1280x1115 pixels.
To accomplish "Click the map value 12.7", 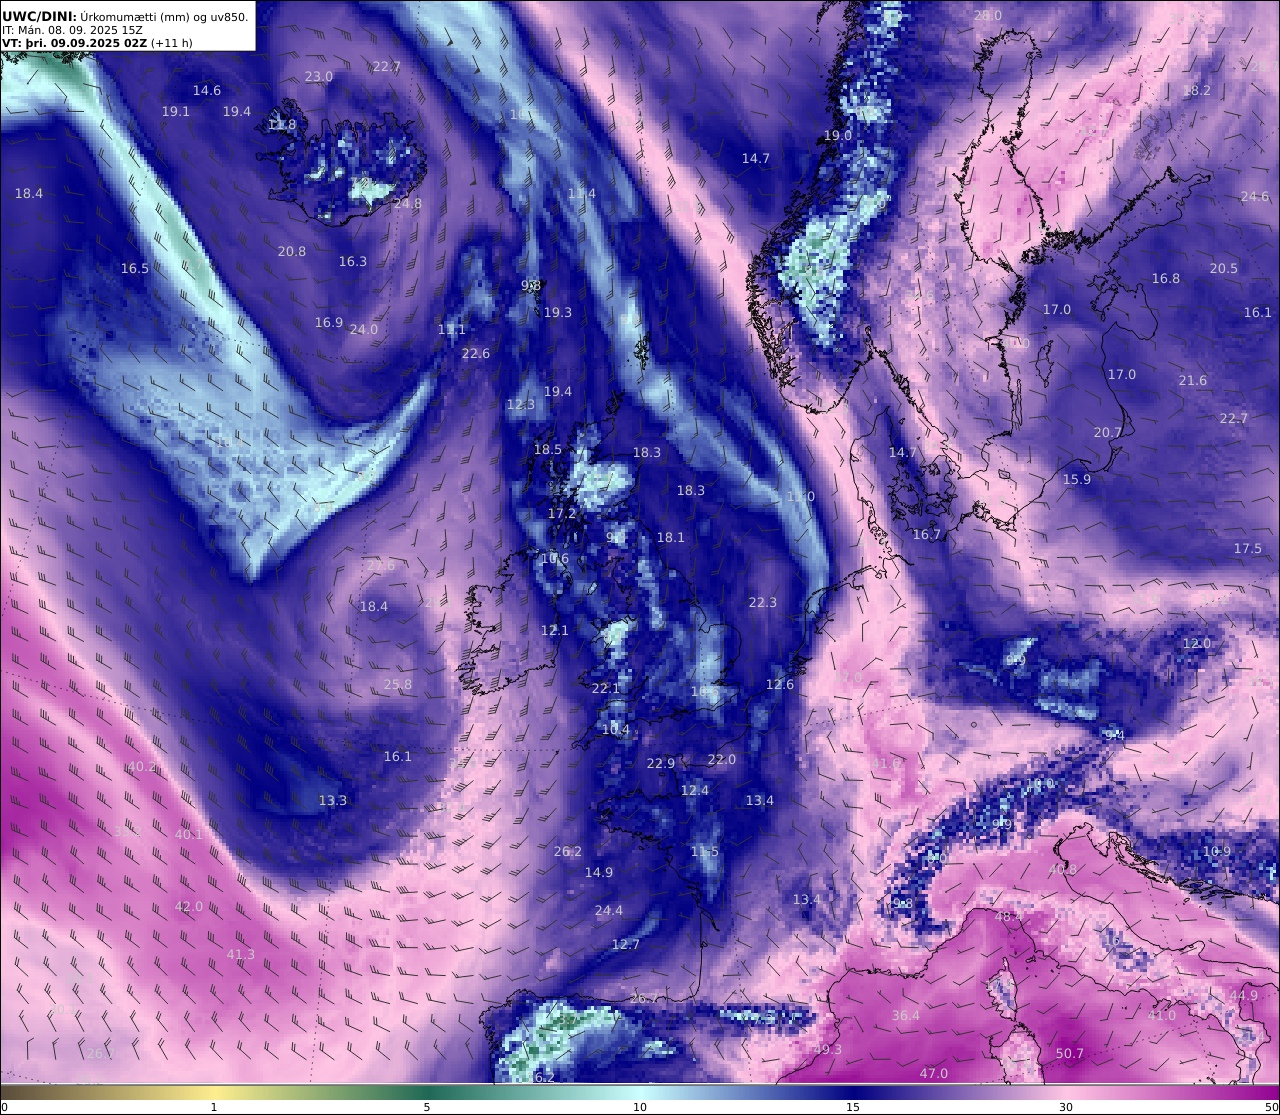I will (x=626, y=945).
